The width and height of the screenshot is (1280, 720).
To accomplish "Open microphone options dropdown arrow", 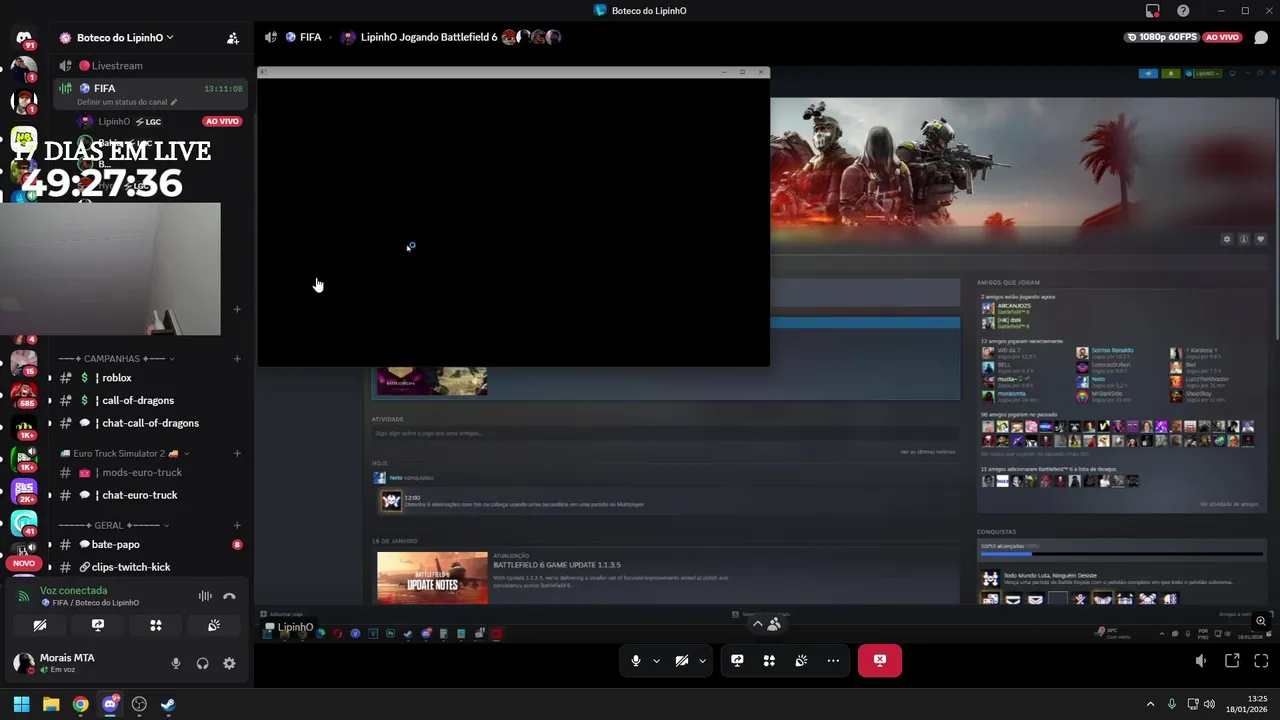I will tap(656, 660).
